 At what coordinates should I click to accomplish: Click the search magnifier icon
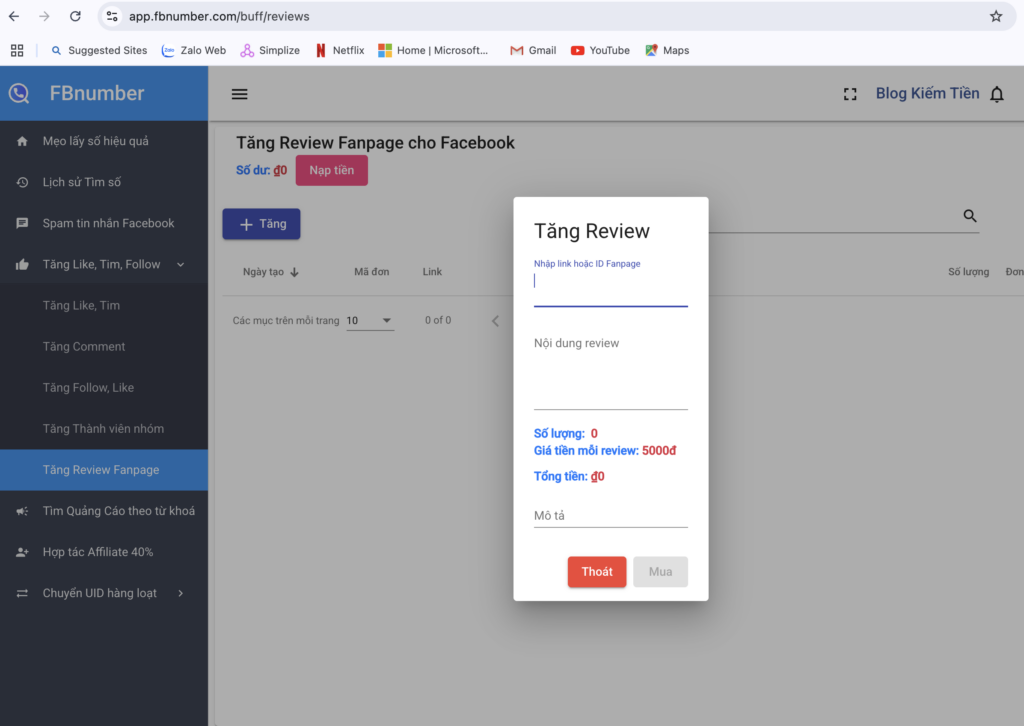969,216
